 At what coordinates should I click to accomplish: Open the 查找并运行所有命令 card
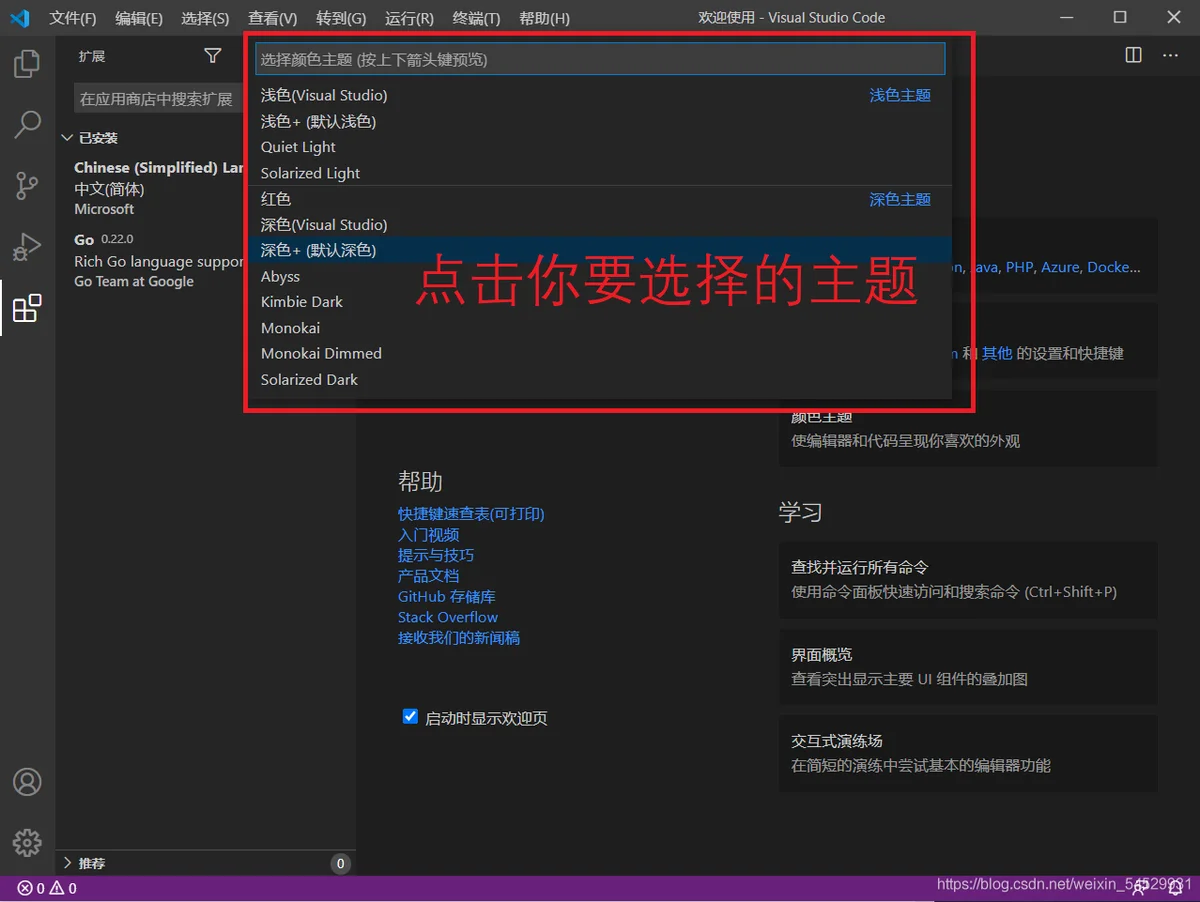[x=968, y=579]
